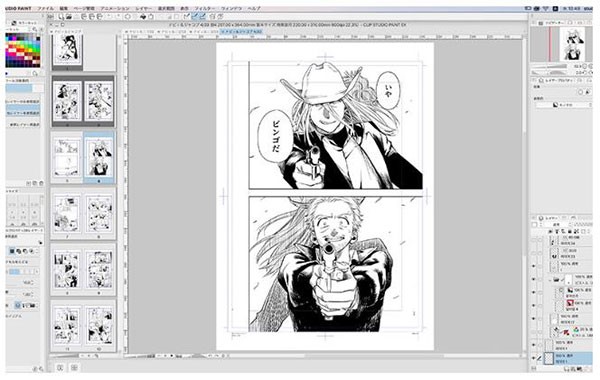Adjust the layer opacity slider in layer panel

coord(582,225)
